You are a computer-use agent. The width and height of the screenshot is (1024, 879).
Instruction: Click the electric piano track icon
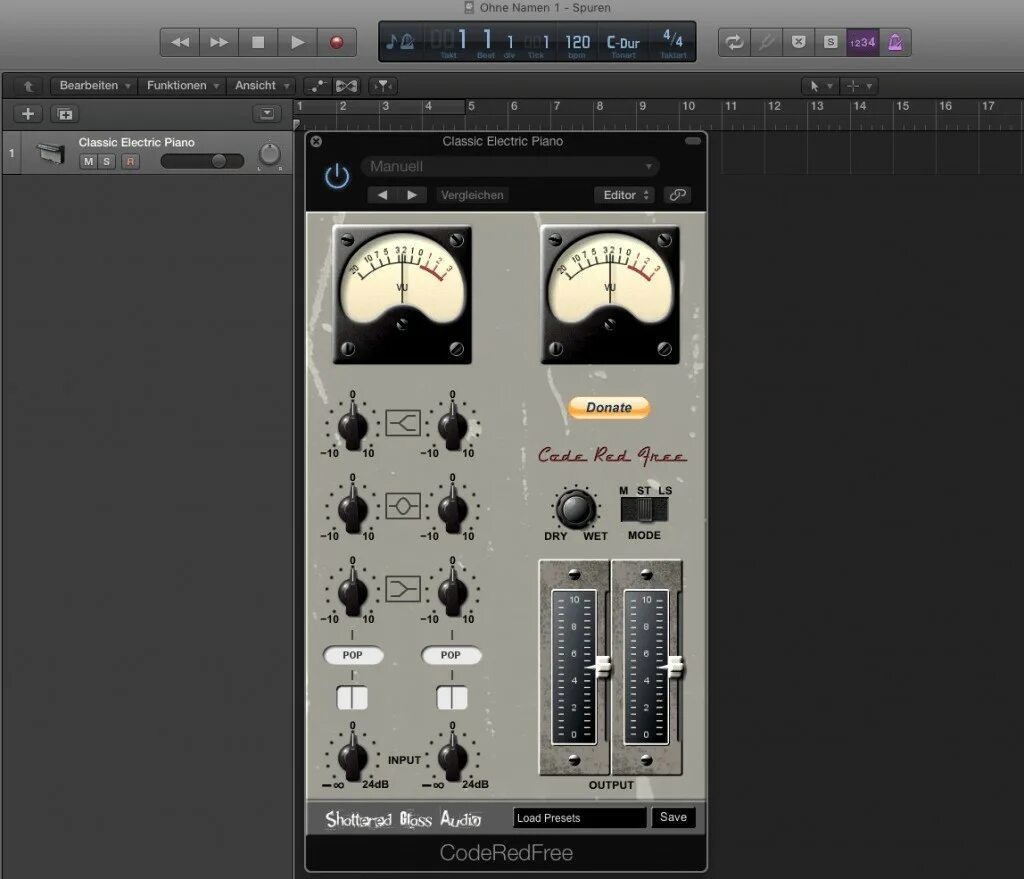[50, 153]
